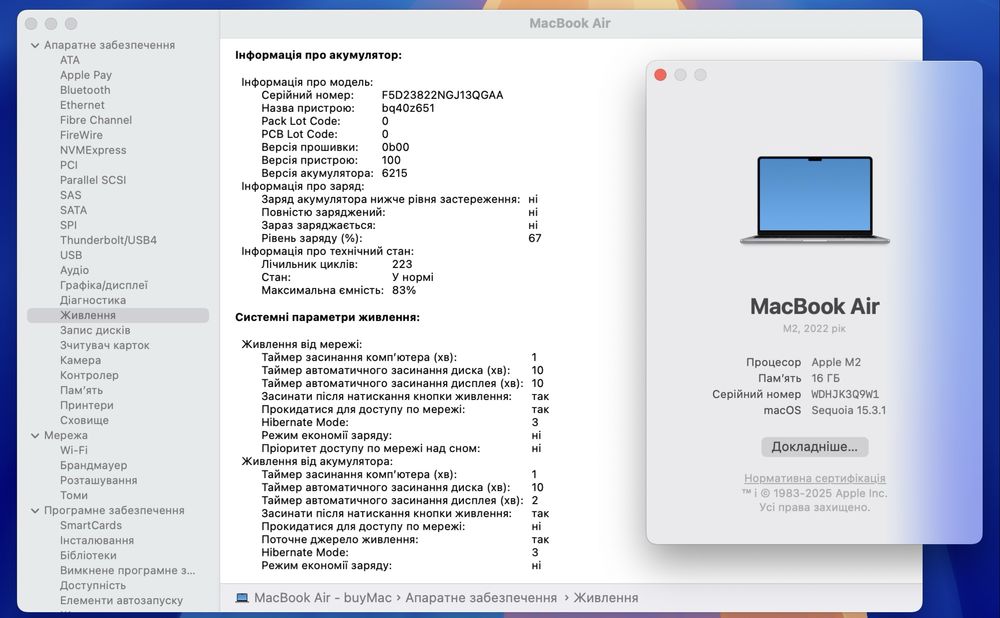Click charge level value 67

pyautogui.click(x=534, y=239)
